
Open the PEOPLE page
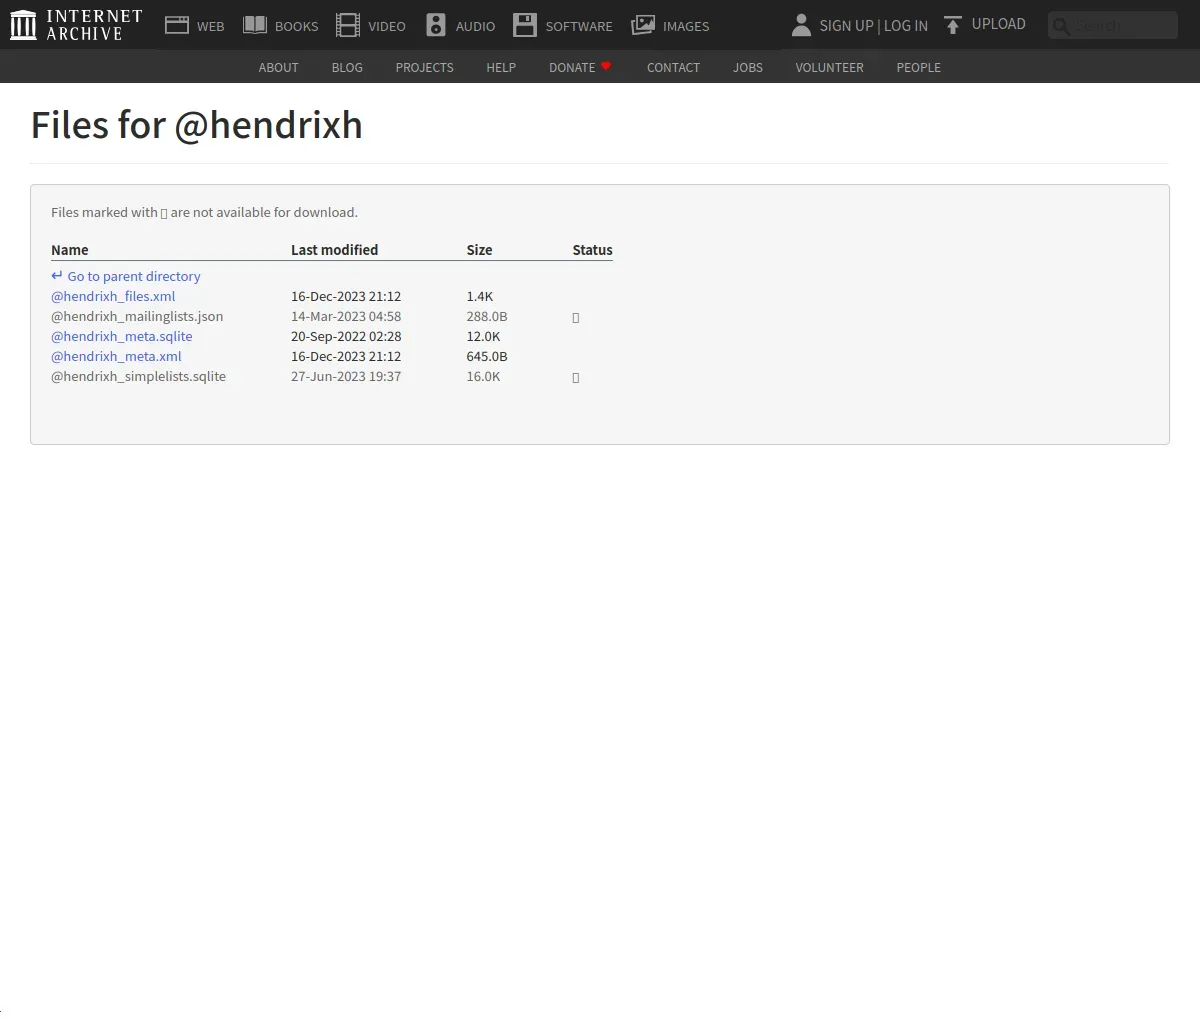[x=918, y=67]
